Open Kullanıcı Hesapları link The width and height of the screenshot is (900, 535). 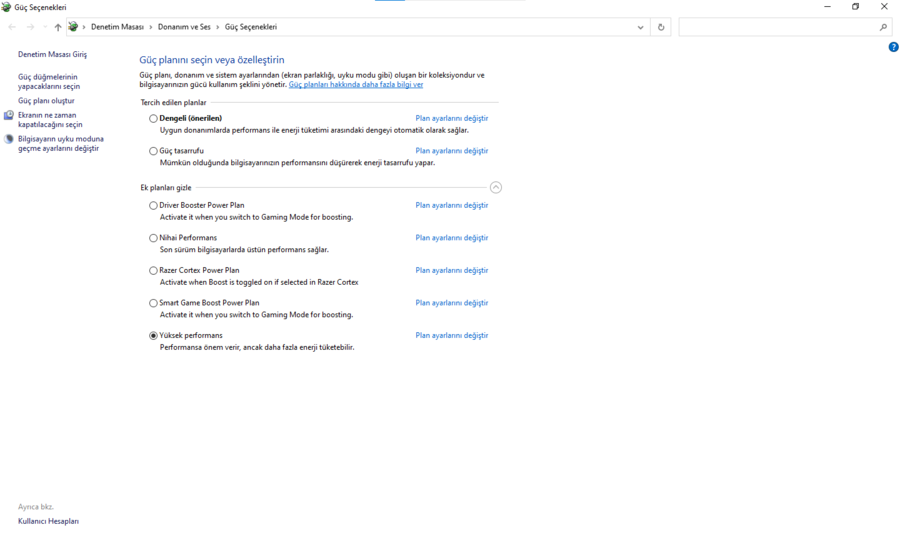pyautogui.click(x=48, y=522)
